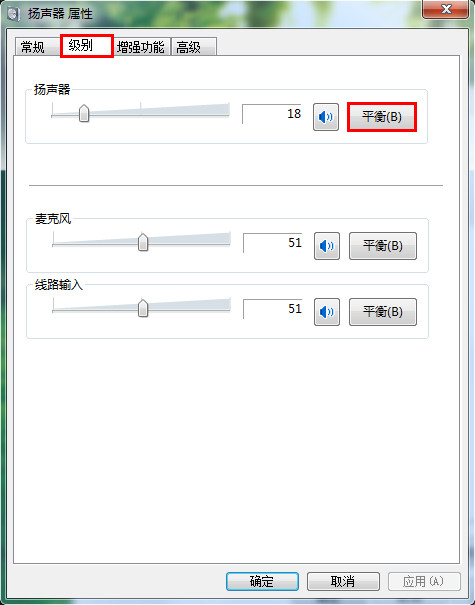This screenshot has height=605, width=475.
Task: Open 平衡(B) for 线路输入
Action: (x=383, y=312)
